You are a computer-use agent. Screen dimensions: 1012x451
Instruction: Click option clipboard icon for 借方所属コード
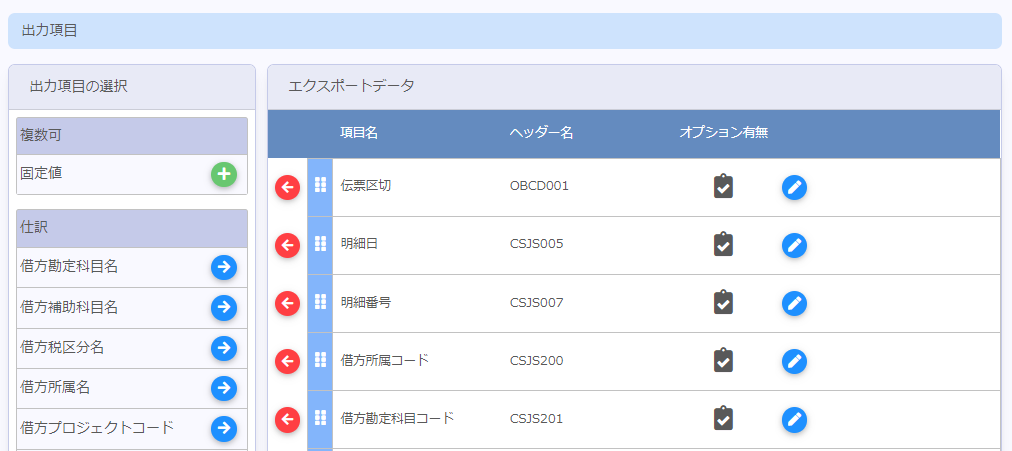coord(724,361)
